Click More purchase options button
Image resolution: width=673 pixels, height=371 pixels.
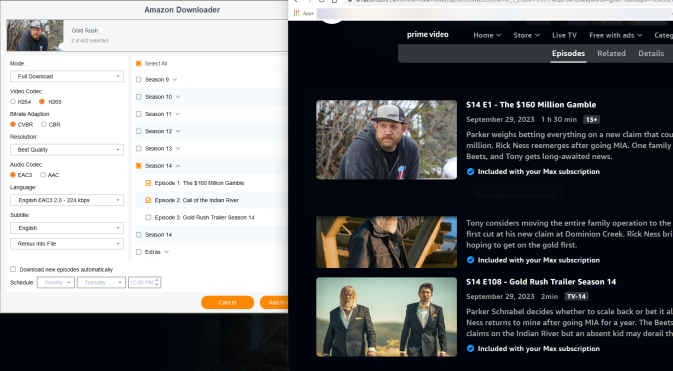pyautogui.click(x=515, y=195)
